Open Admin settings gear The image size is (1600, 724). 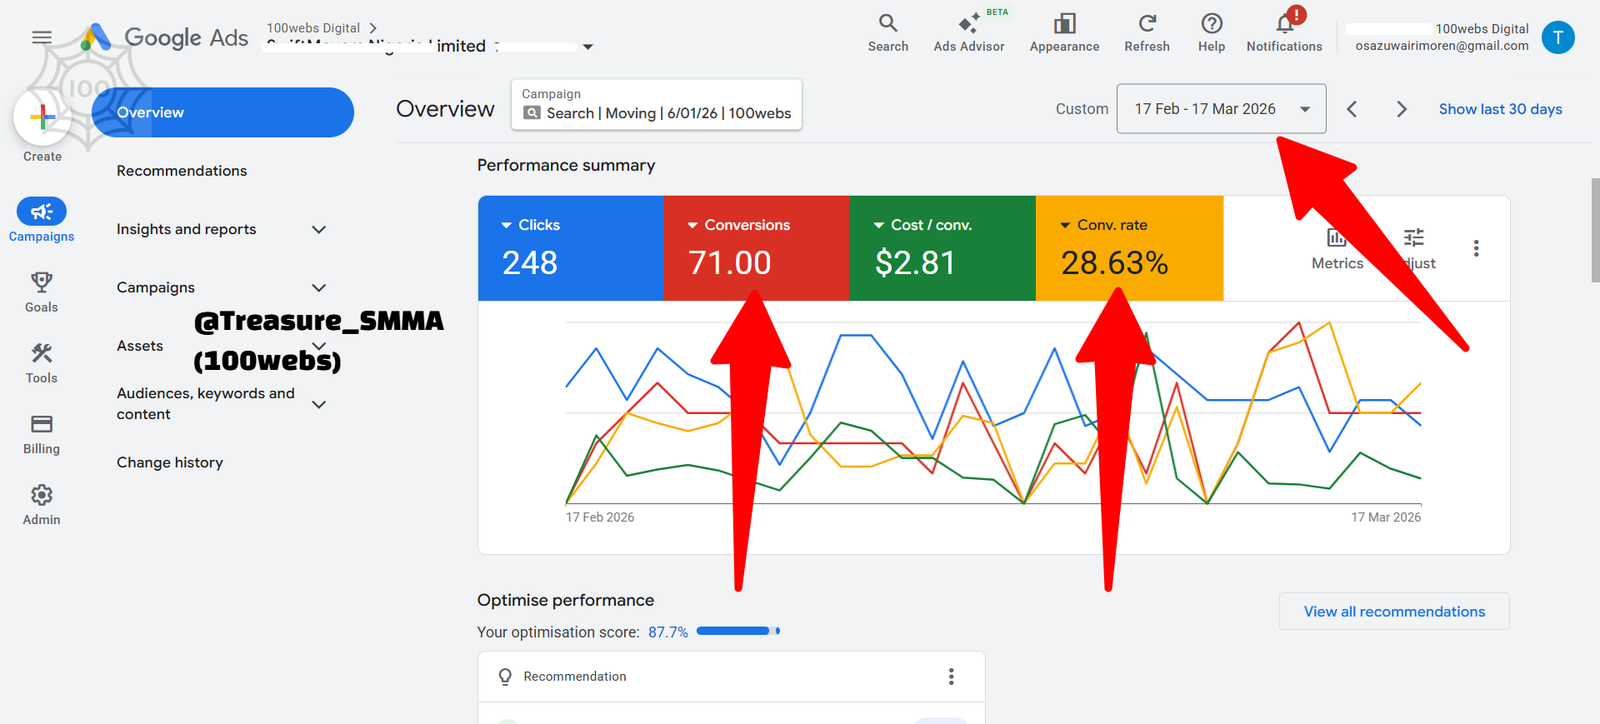coord(41,505)
